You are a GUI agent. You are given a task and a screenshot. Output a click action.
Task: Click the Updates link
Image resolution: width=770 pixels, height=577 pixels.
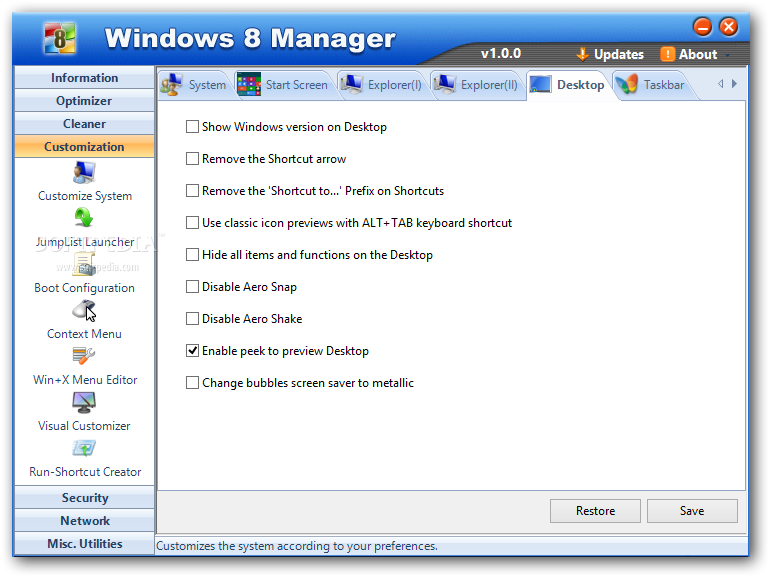(619, 54)
